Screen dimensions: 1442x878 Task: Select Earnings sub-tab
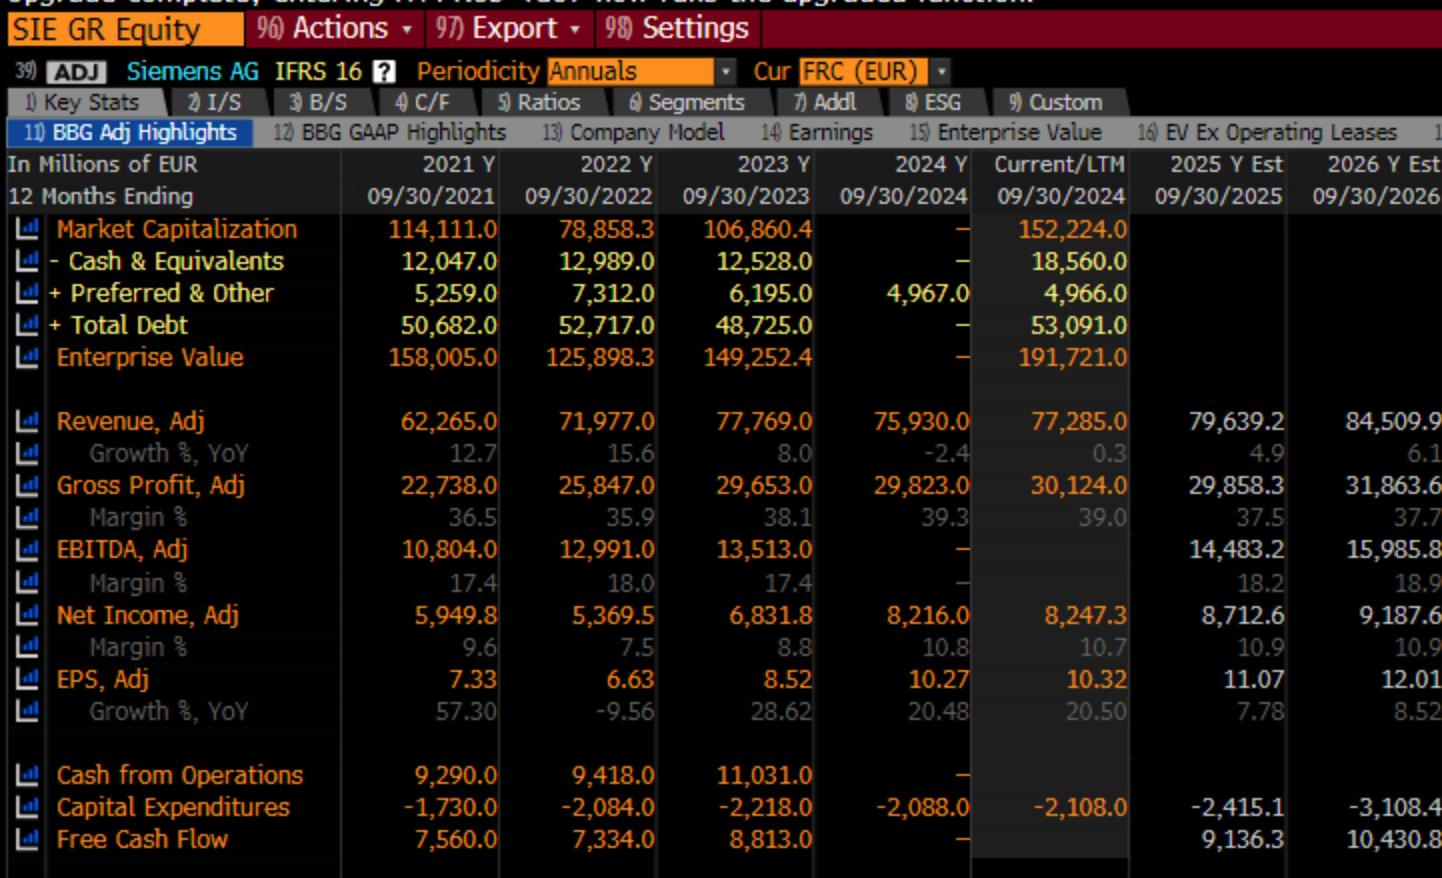(x=817, y=132)
